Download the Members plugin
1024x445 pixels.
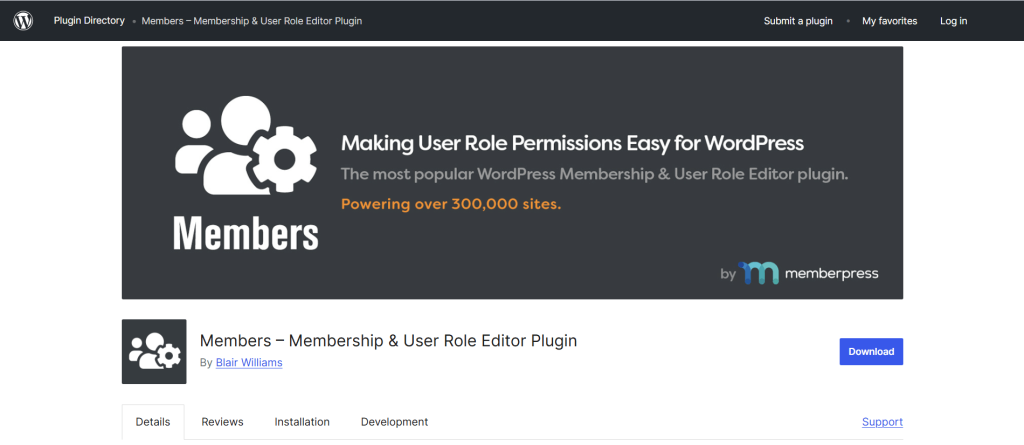871,352
